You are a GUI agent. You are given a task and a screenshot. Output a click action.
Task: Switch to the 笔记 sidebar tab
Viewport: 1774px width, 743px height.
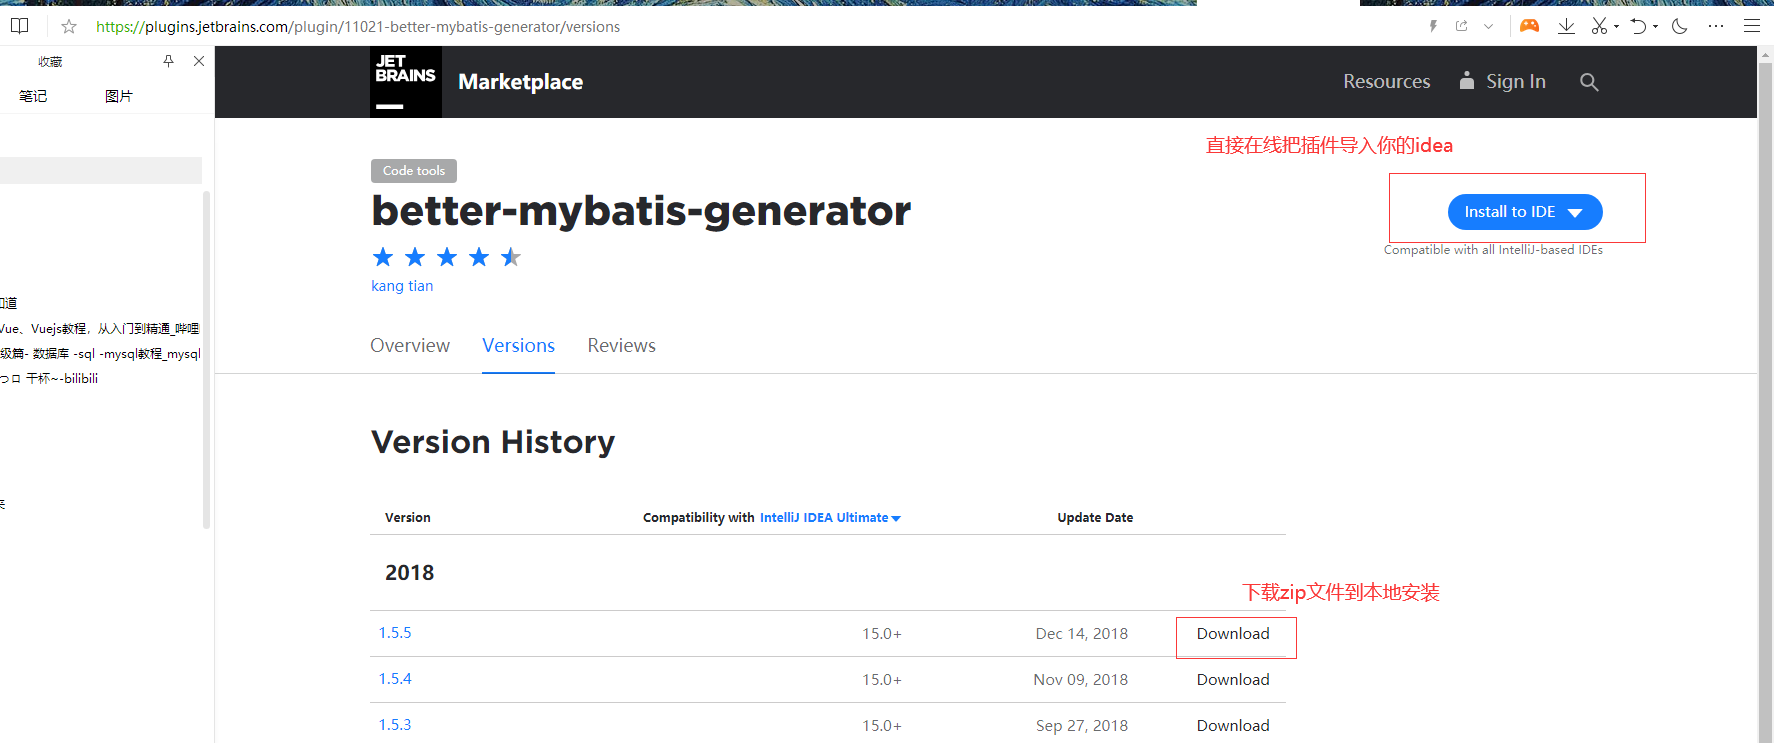pos(33,96)
